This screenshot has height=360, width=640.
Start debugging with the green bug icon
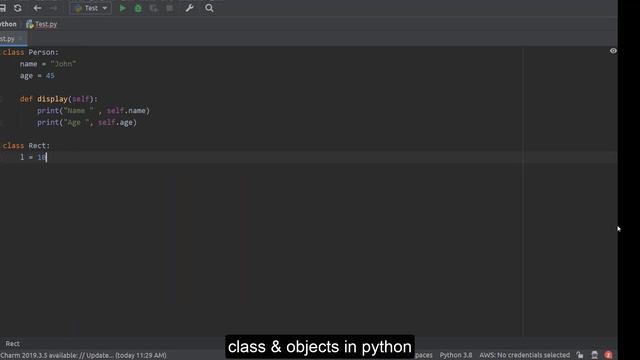pos(138,8)
